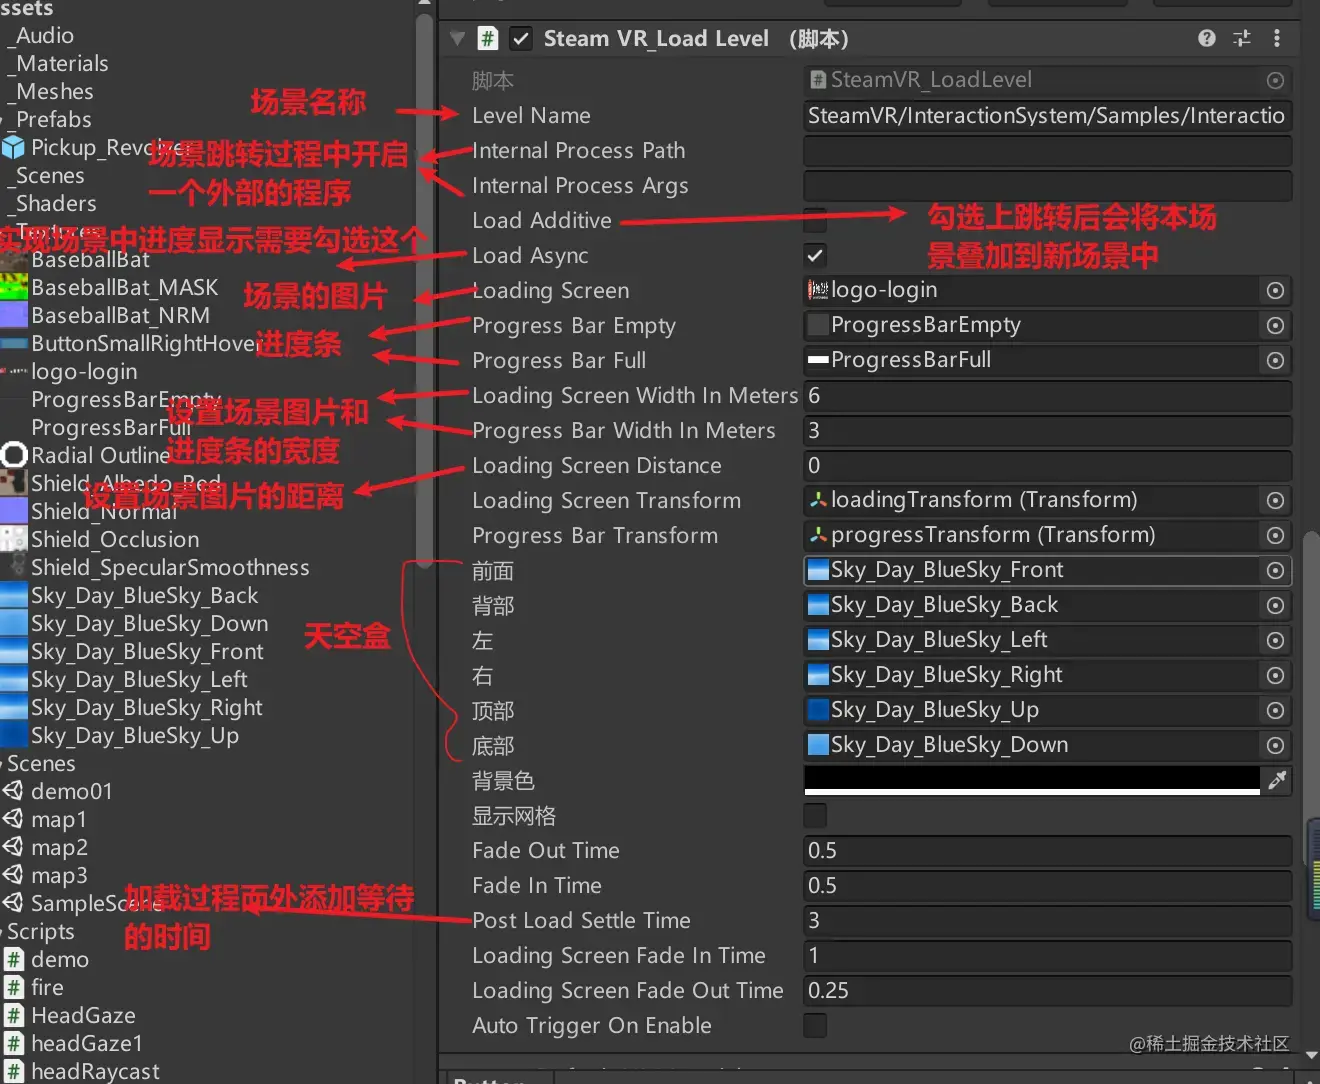Collapse the Scenes folder with map1
Viewport: 1320px width, 1084px height.
3,763
